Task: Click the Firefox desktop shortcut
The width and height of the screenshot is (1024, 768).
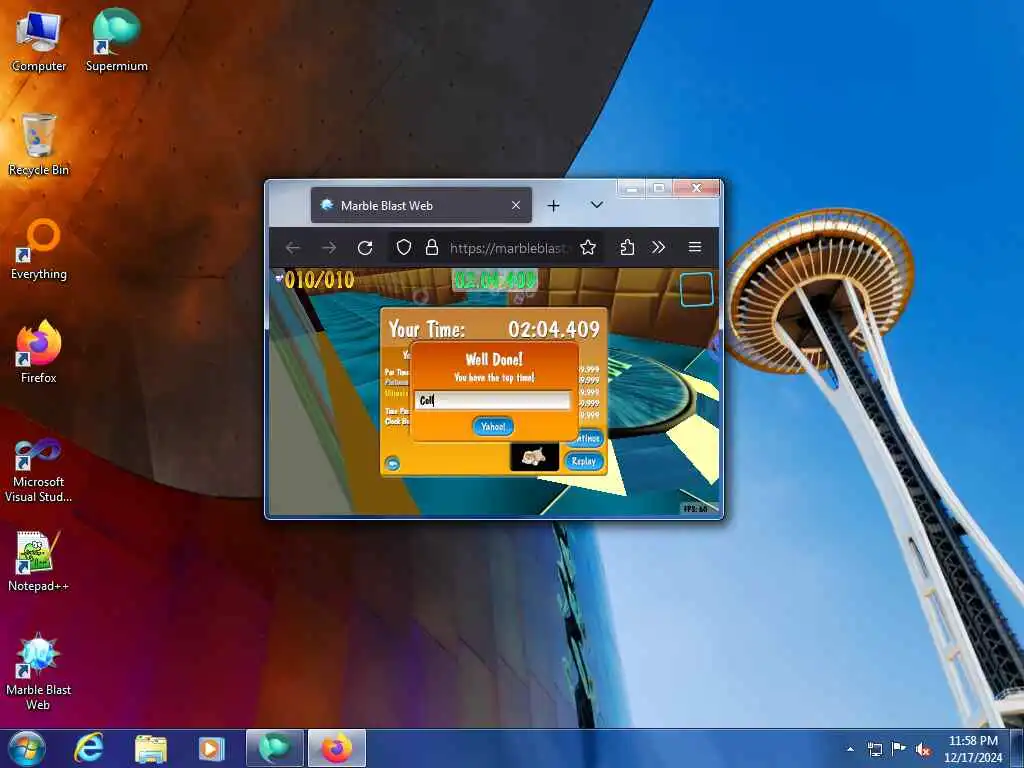Action: coord(39,353)
